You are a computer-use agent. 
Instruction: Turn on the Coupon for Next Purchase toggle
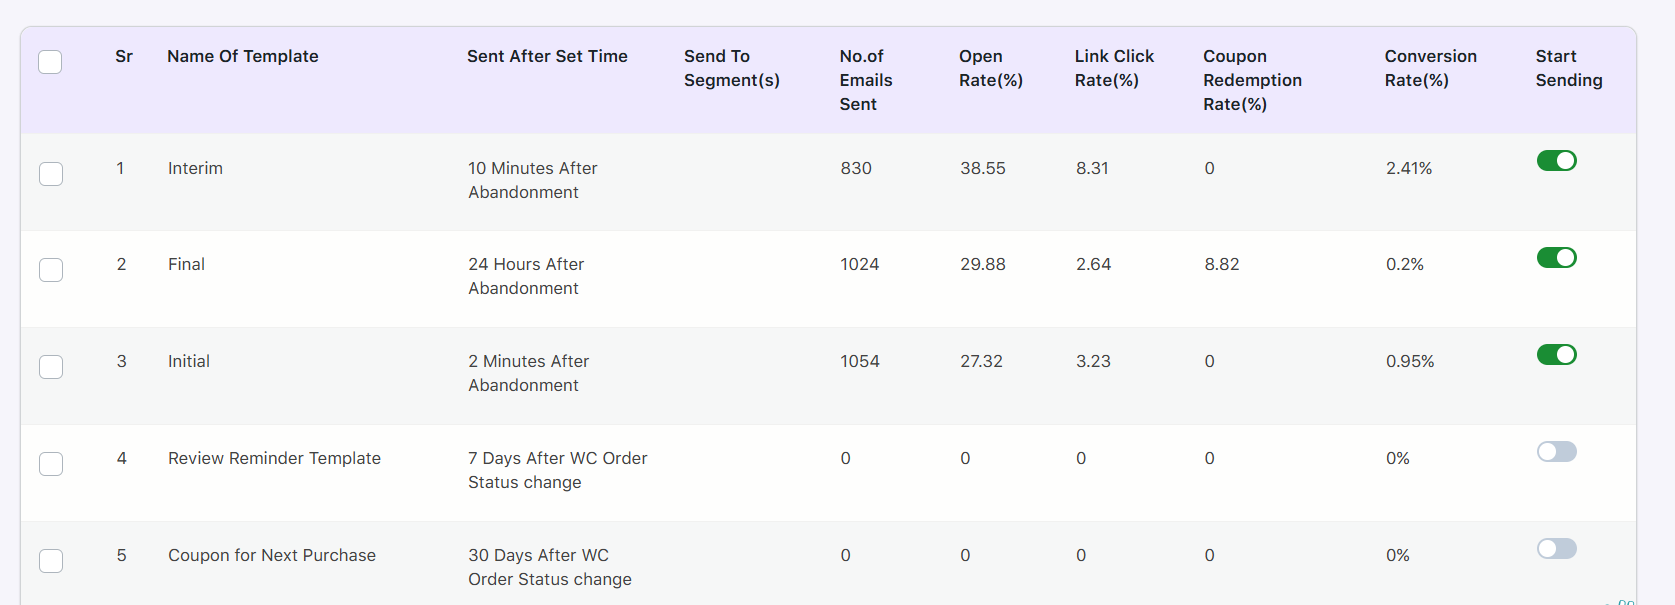coord(1557,549)
